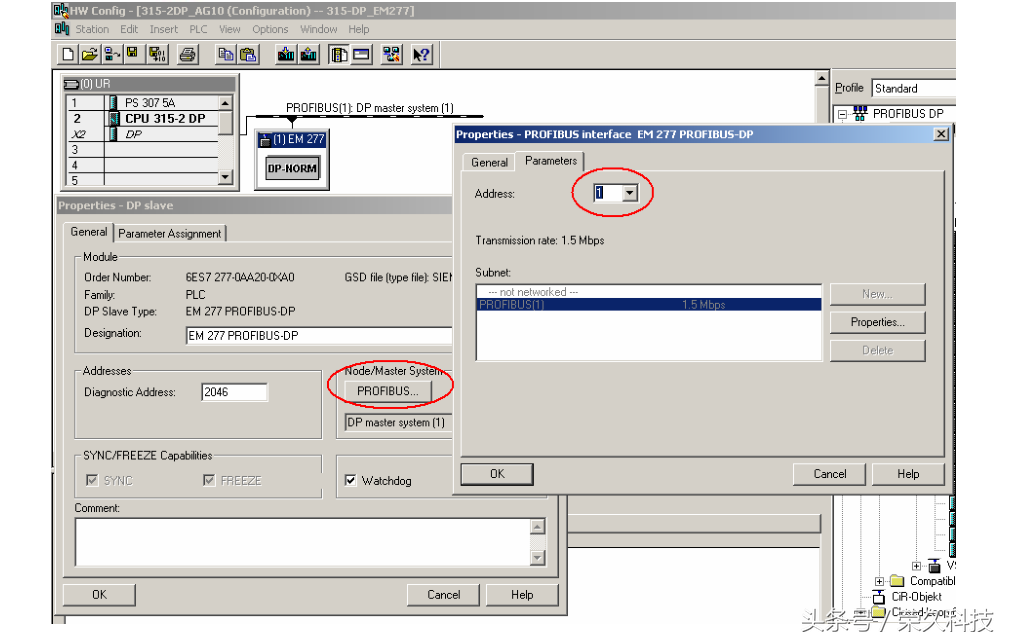Image resolution: width=1009 pixels, height=642 pixels.
Task: Open the Address dropdown list
Action: [629, 193]
